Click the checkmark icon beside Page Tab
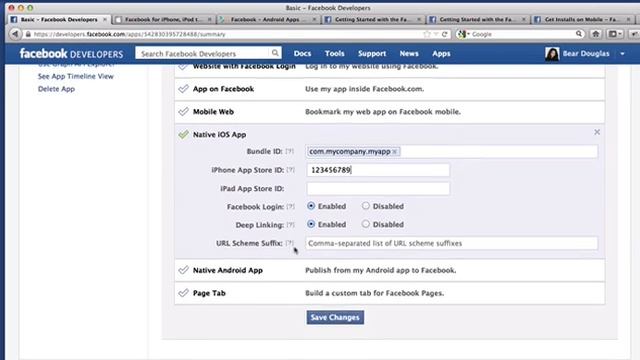The width and height of the screenshot is (640, 360). click(x=183, y=293)
